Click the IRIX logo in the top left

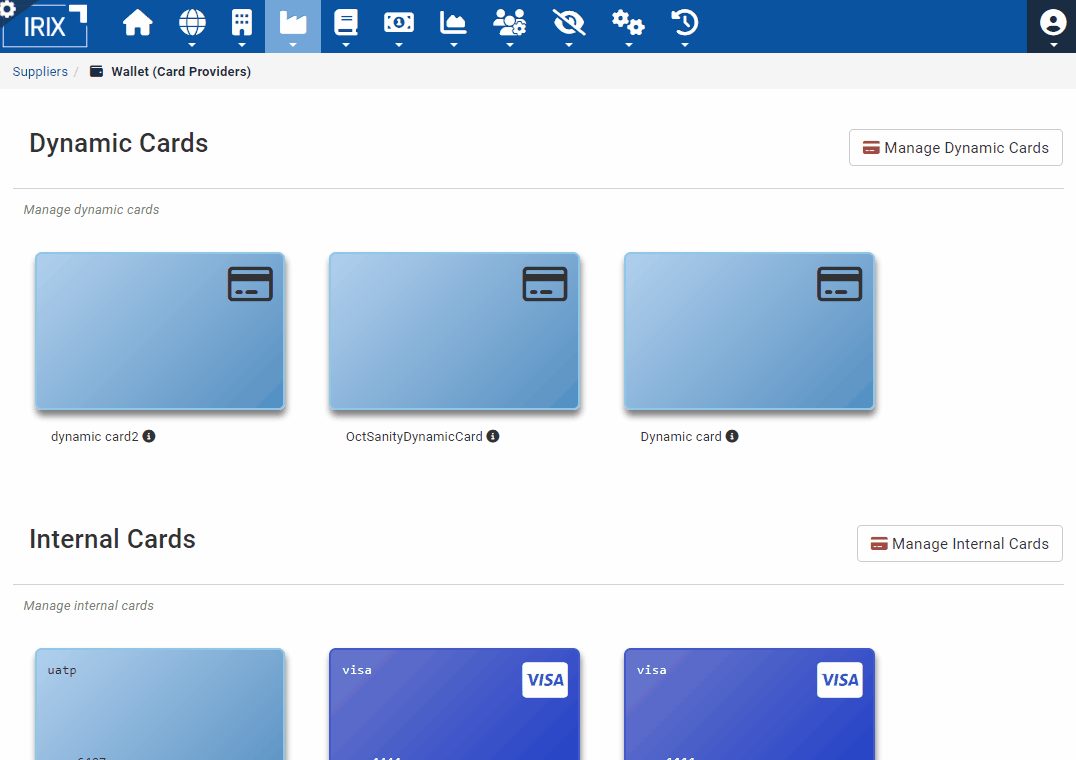tap(44, 26)
